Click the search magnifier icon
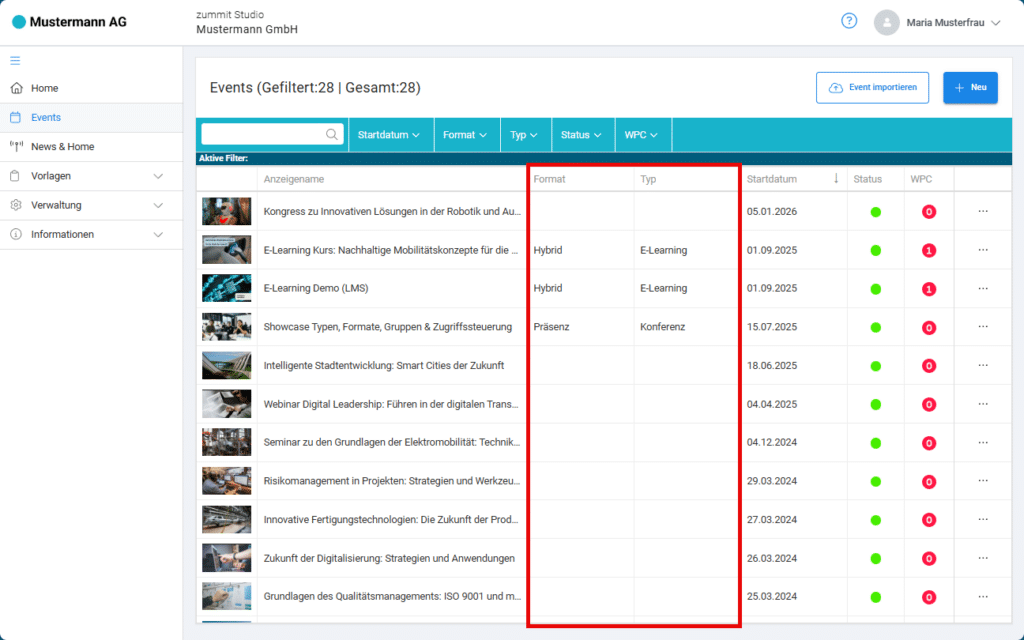The height and width of the screenshot is (640, 1024). (332, 135)
